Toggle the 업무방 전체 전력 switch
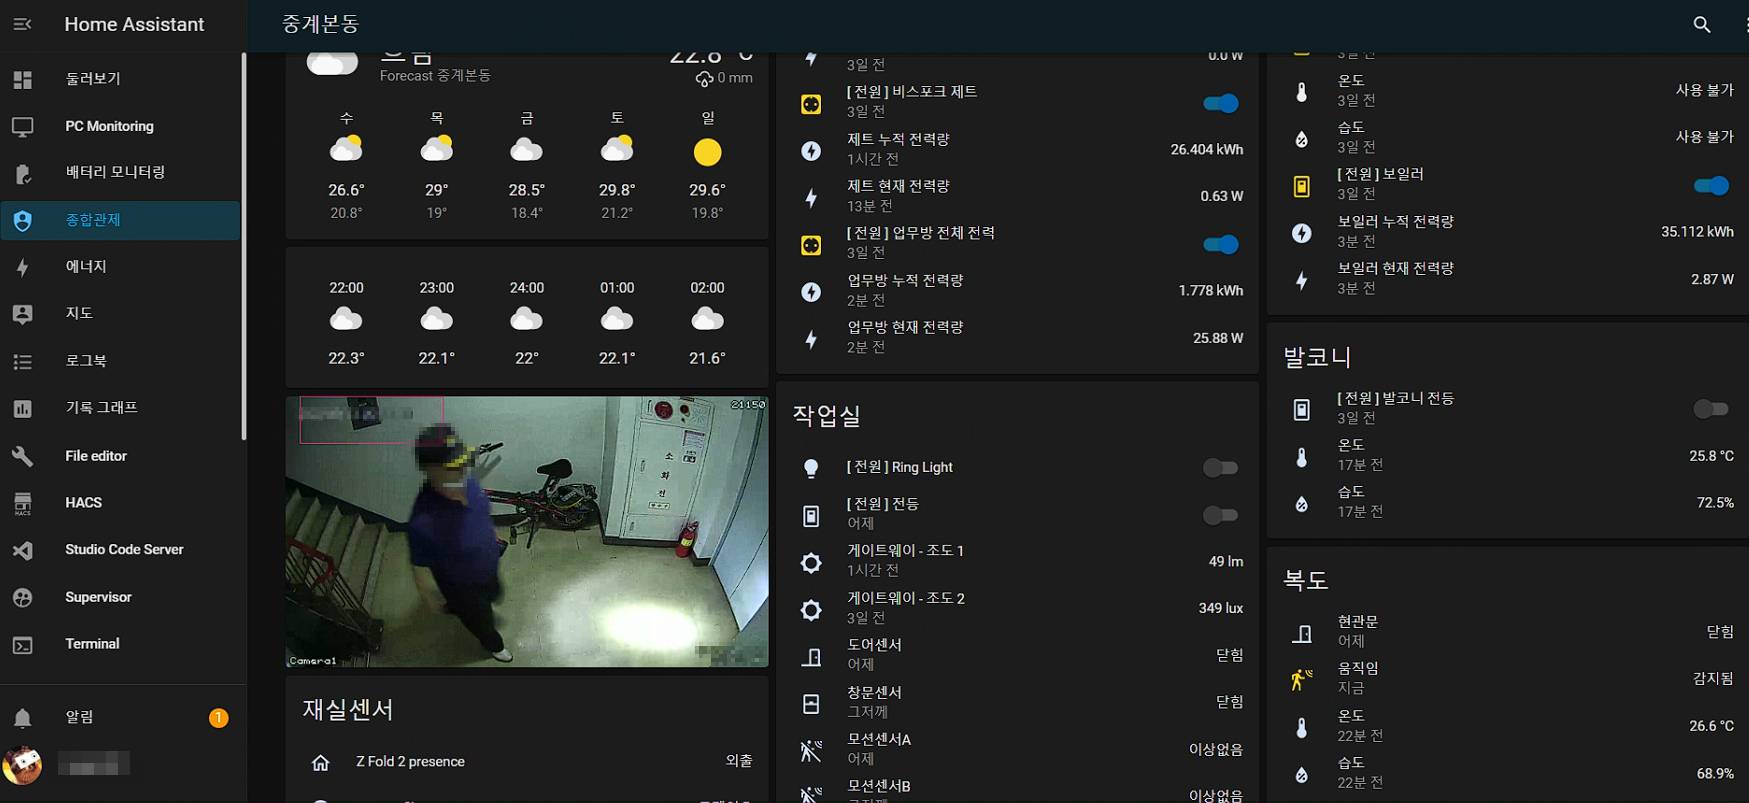Image resolution: width=1749 pixels, height=803 pixels. tap(1220, 244)
